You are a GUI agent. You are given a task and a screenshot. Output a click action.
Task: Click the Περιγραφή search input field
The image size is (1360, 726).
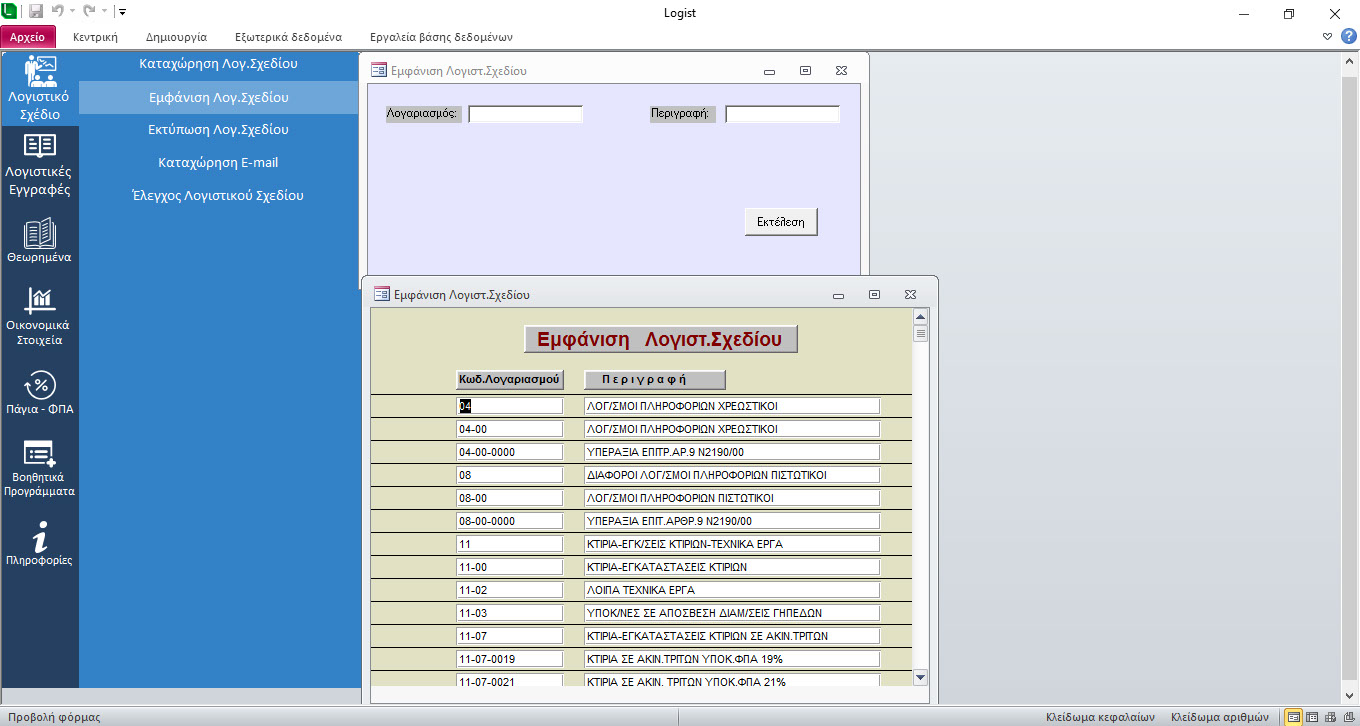782,114
